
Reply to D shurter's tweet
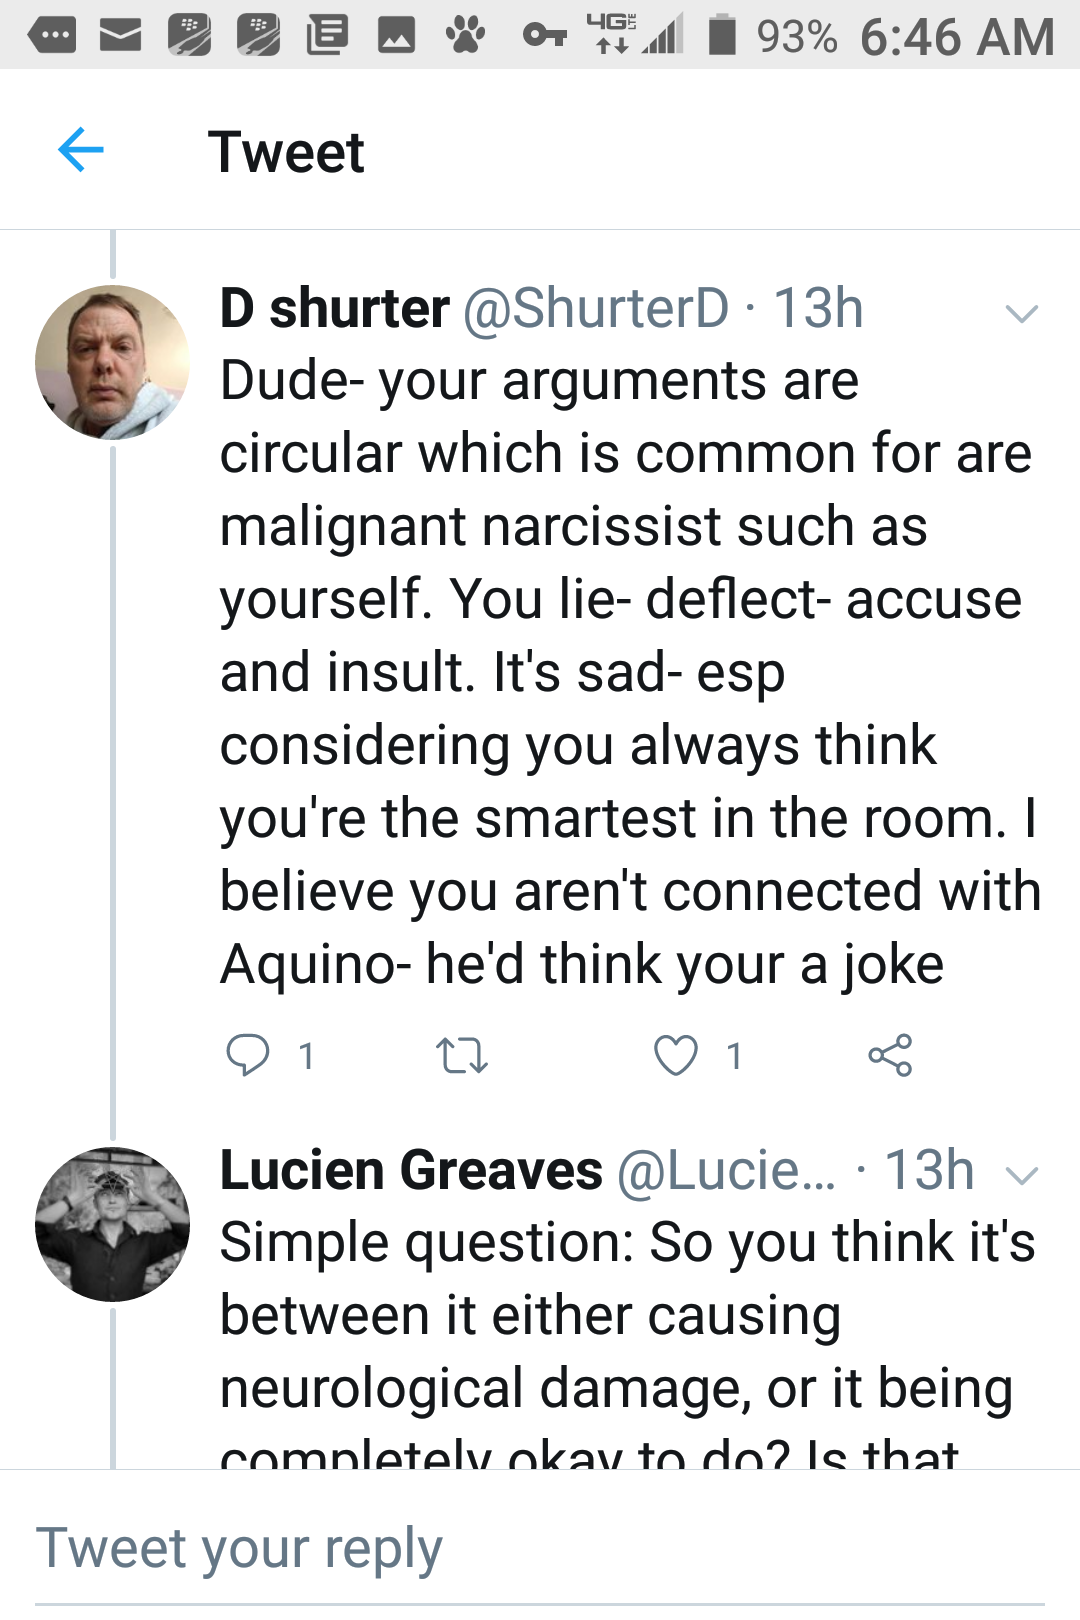pos(248,1055)
